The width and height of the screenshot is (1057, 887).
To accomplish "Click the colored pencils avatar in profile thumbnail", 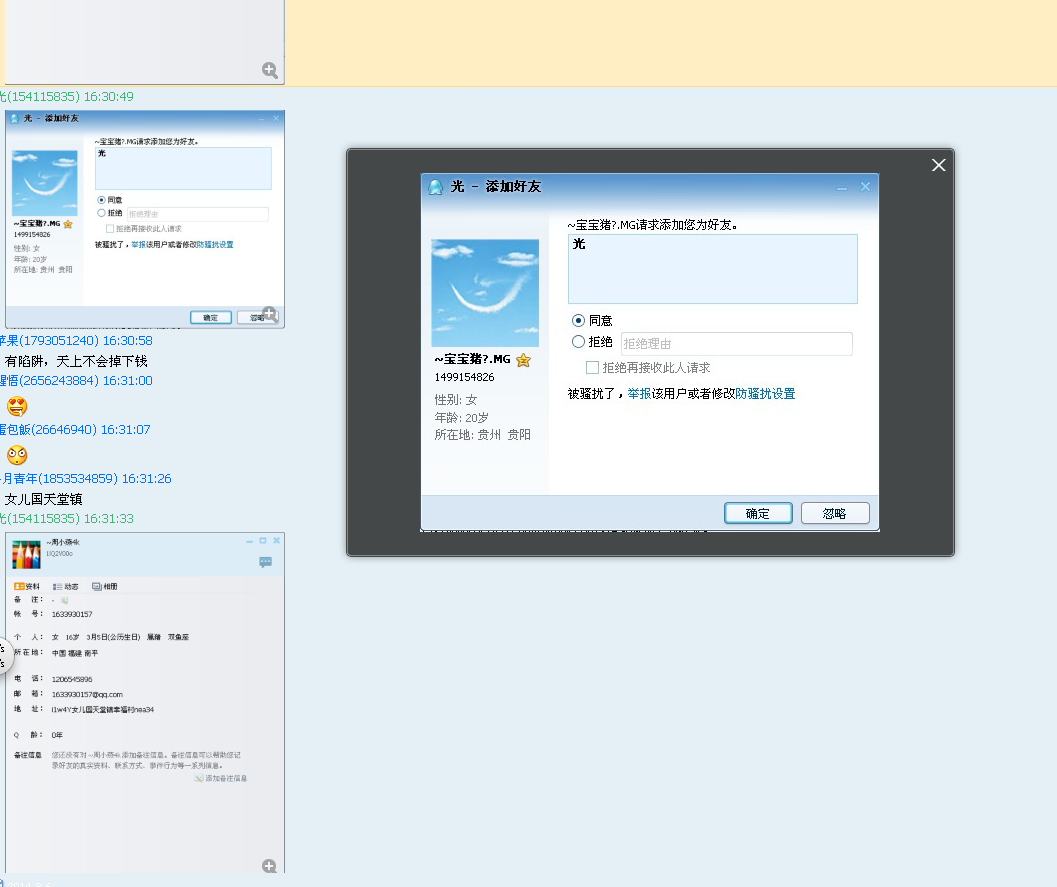I will 27,555.
